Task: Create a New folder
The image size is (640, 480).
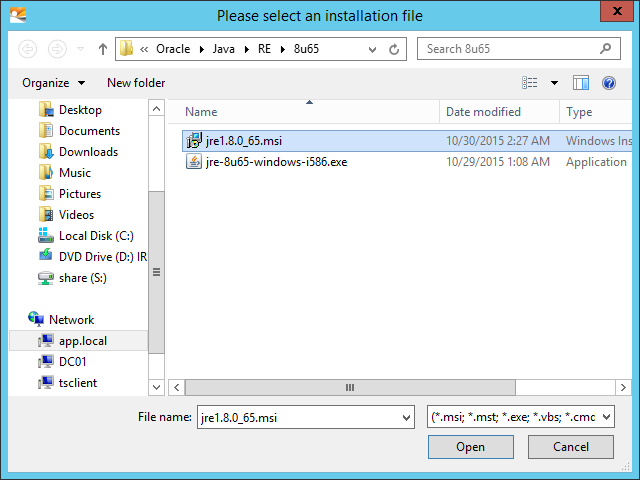Action: 136,83
